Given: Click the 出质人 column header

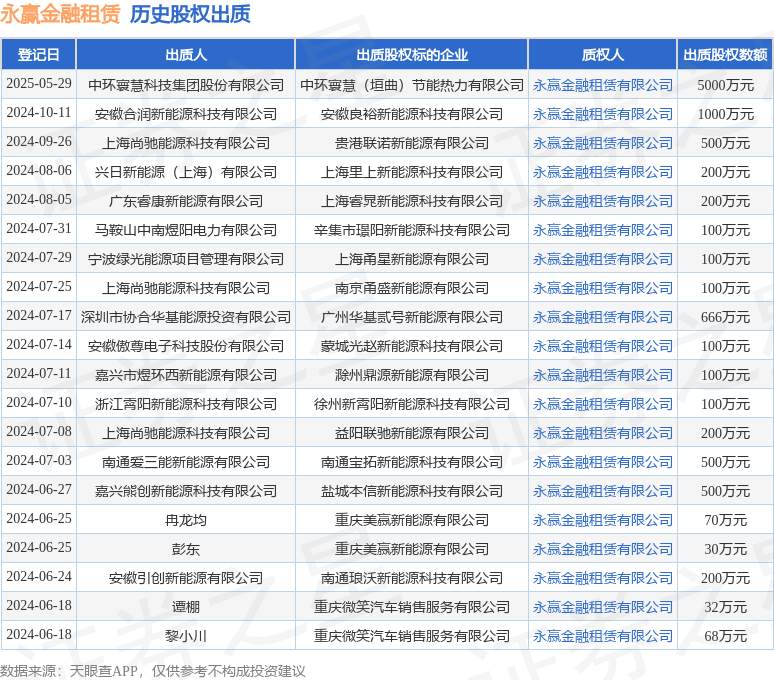Looking at the screenshot, I should click(x=186, y=54).
